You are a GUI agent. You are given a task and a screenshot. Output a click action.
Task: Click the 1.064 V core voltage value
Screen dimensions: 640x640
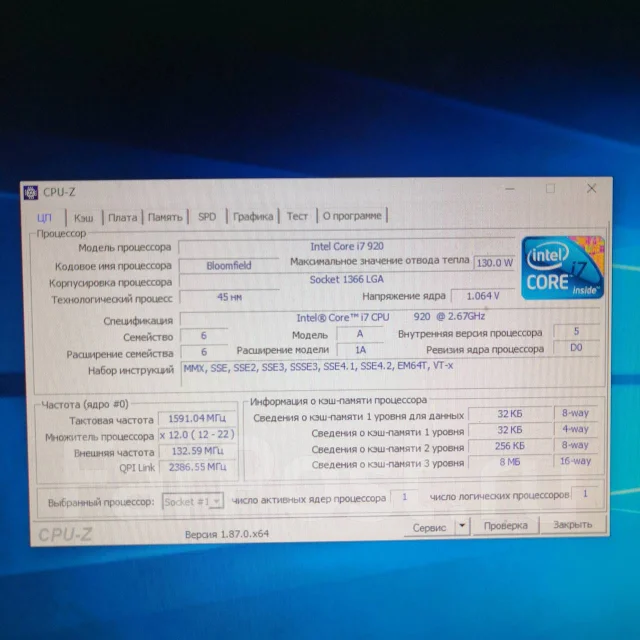483,296
